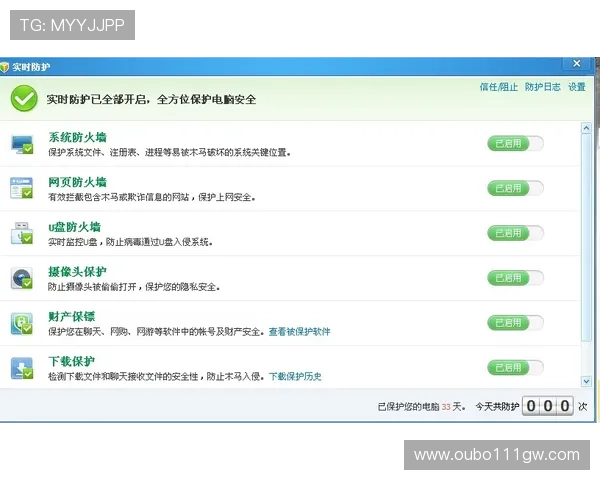Open the 防护日志 link

pos(543,87)
